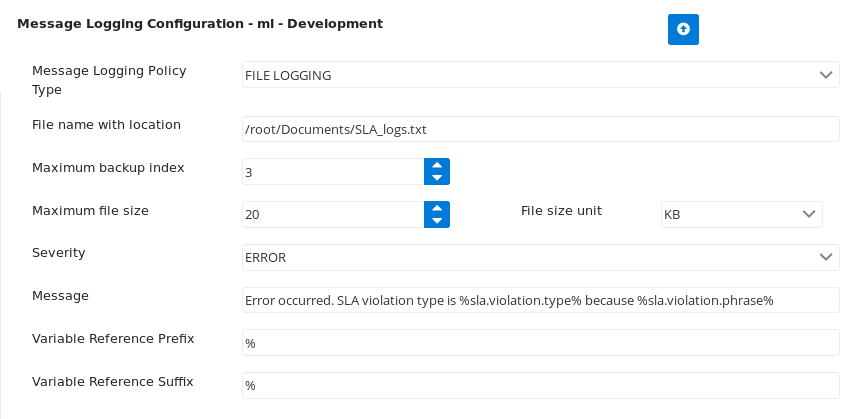Decrease Maximum backup index with down arrow

pyautogui.click(x=437, y=178)
